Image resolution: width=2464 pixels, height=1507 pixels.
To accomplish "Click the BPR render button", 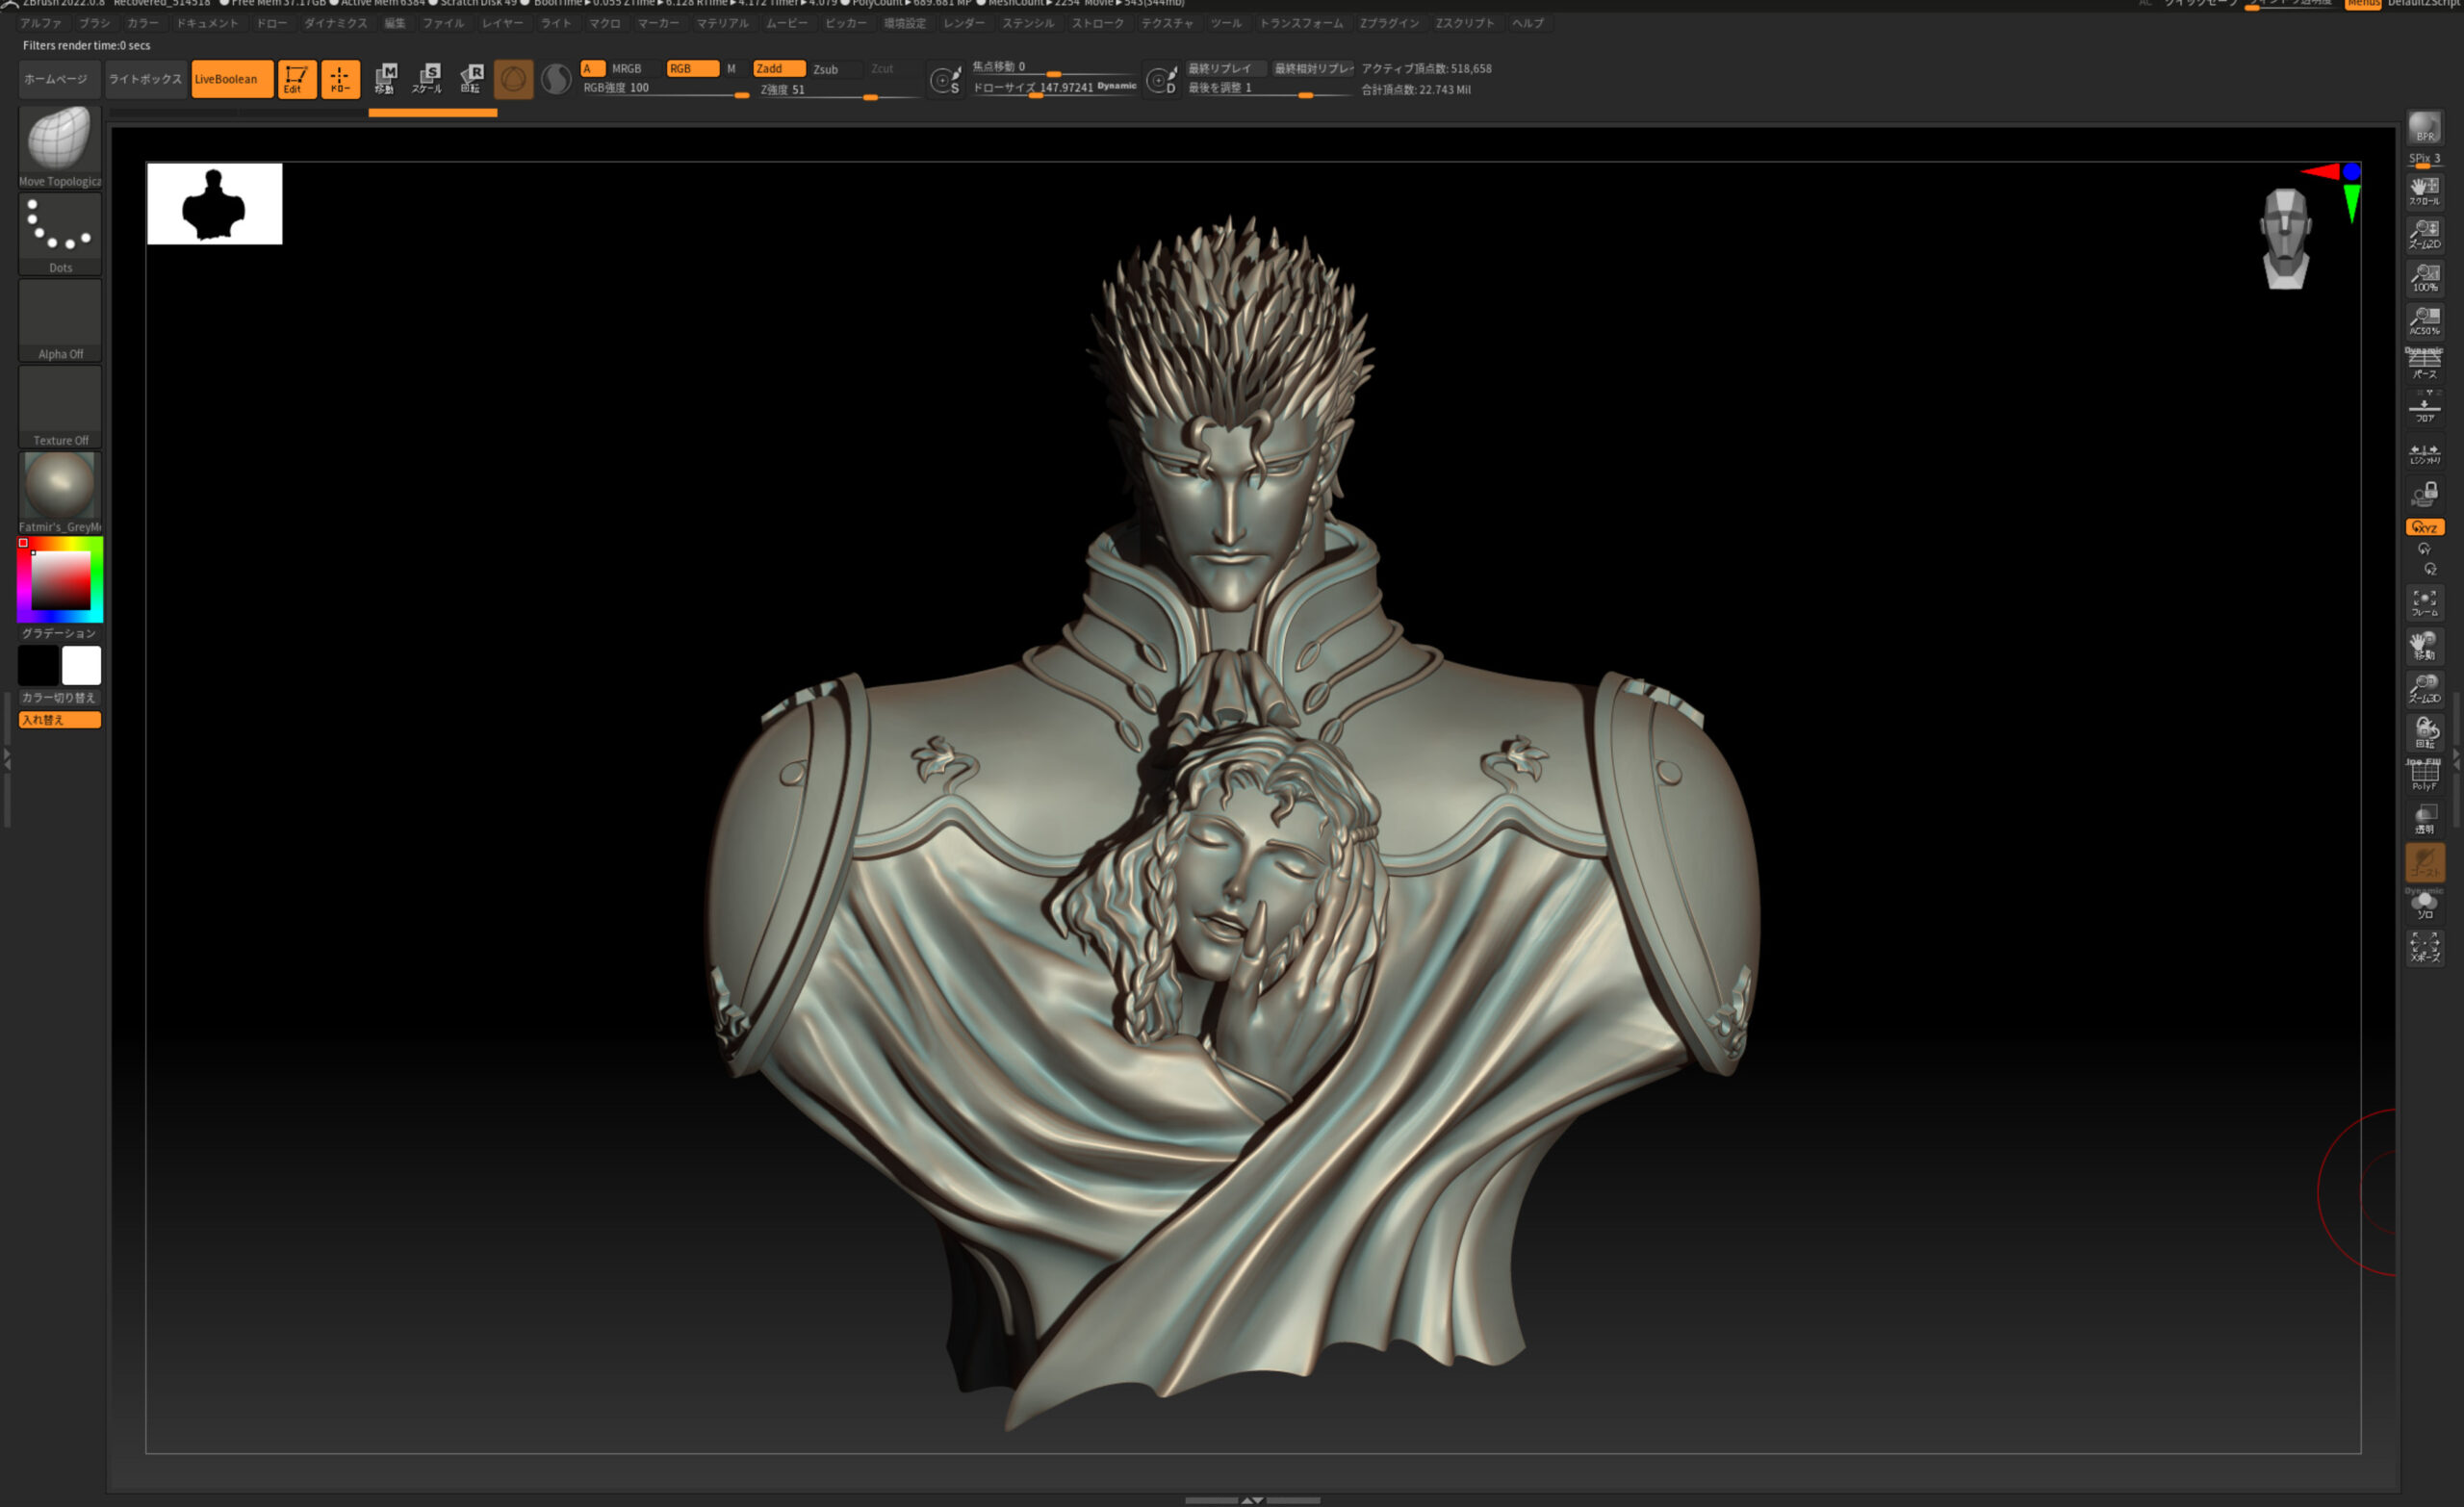I will pos(2425,128).
